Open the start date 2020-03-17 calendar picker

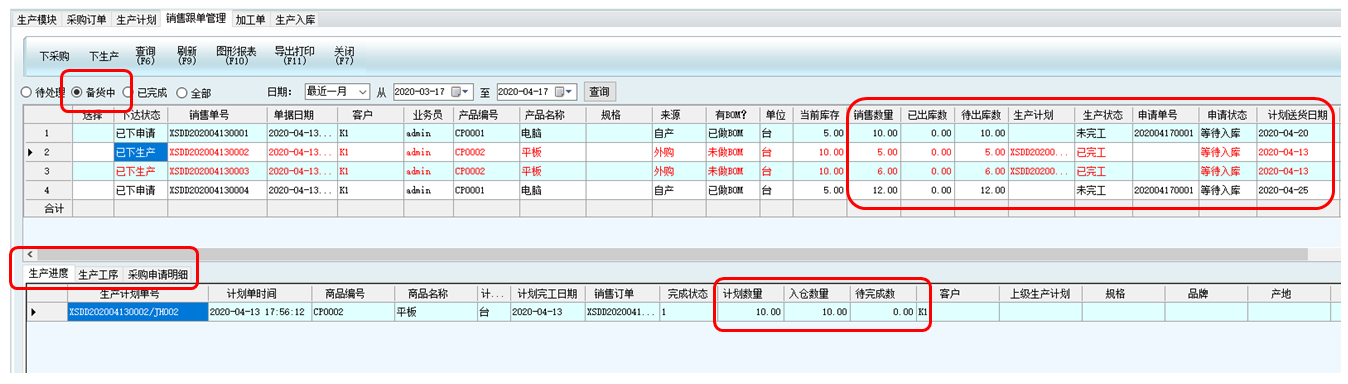pos(461,91)
